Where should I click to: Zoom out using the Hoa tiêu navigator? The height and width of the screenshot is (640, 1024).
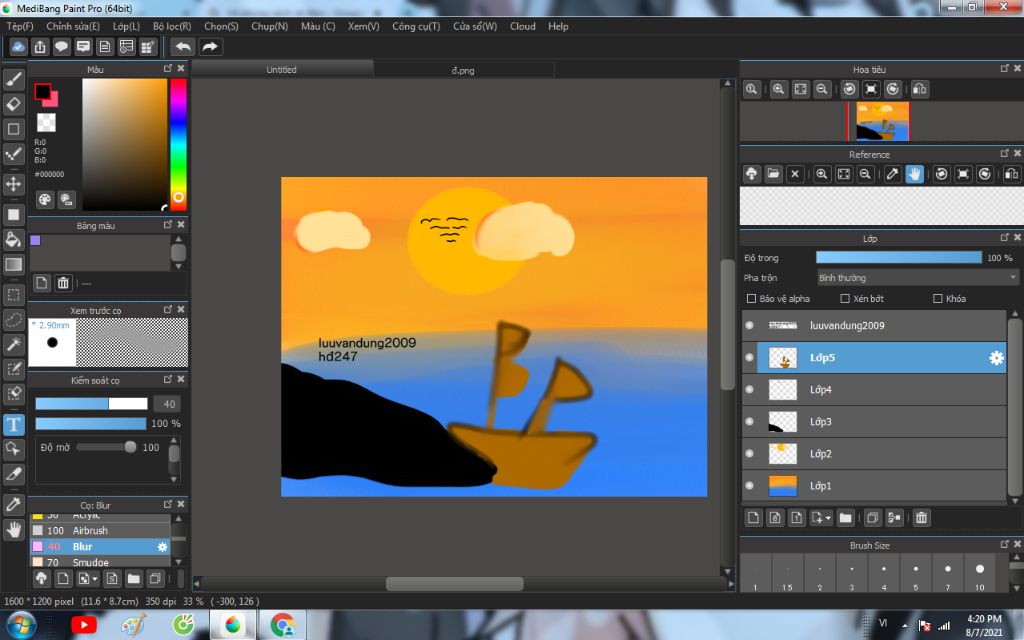822,89
